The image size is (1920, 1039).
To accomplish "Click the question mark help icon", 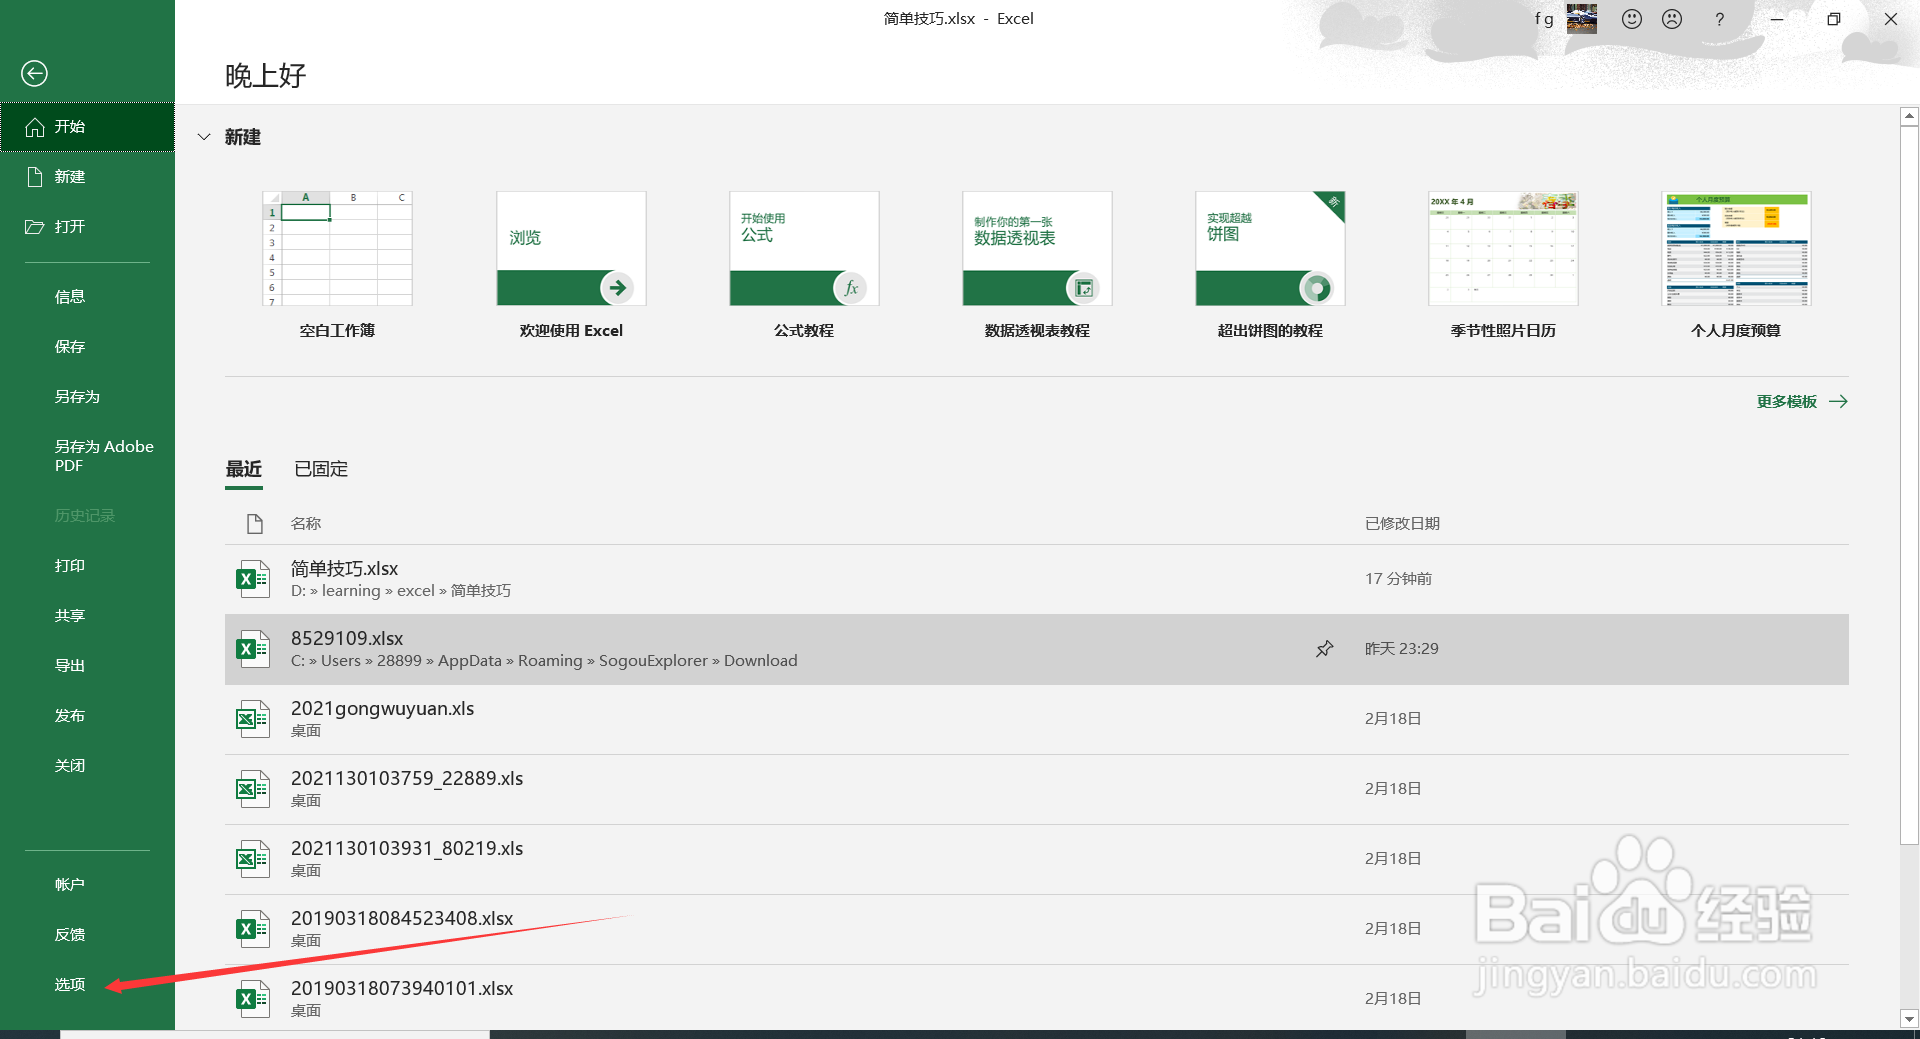I will point(1719,19).
